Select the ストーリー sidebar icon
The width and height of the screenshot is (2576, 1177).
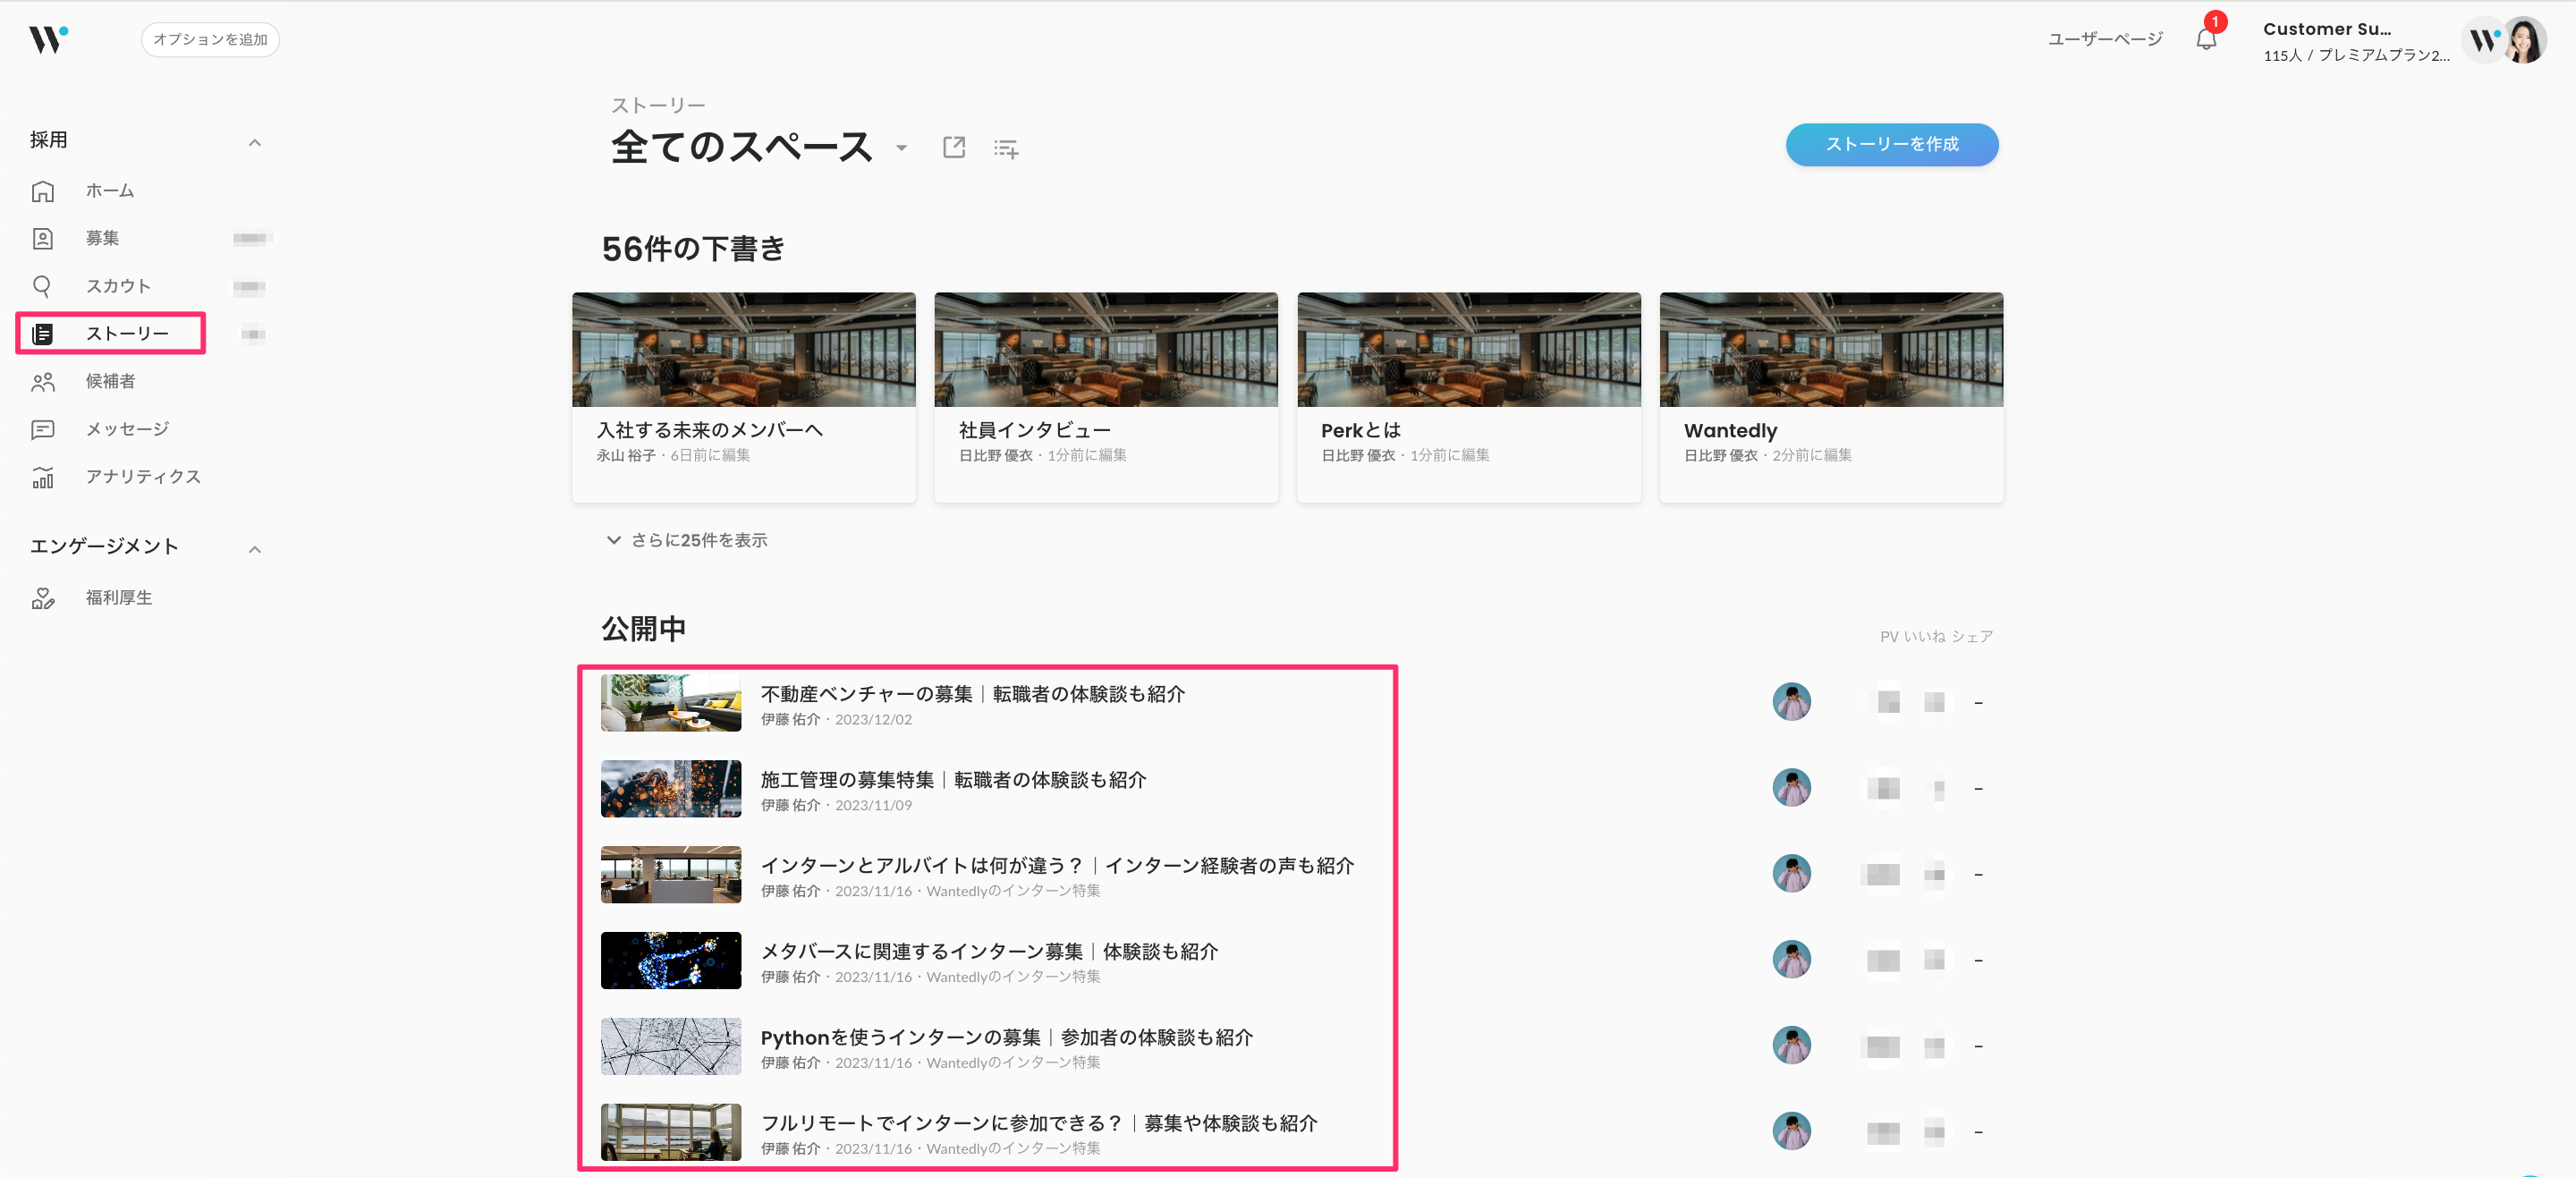[43, 333]
